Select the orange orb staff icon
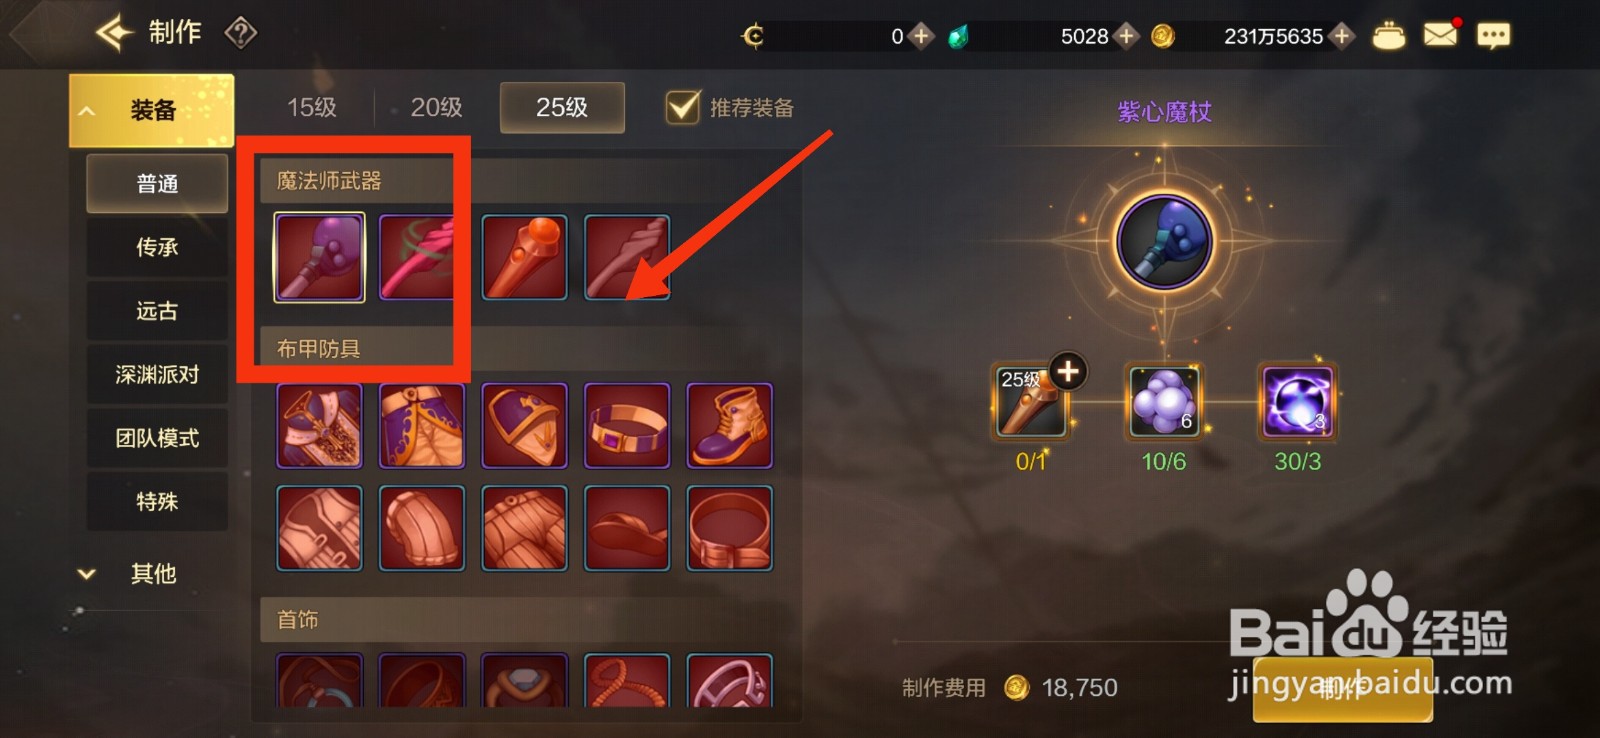This screenshot has width=1600, height=738. (x=525, y=258)
